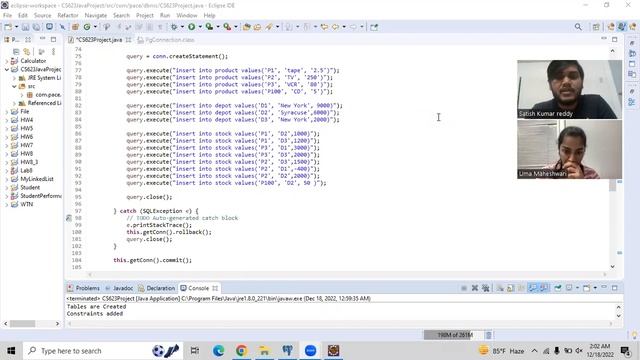This screenshot has height=360, width=640.
Task: Click the New Java Class green icon
Action: pos(87,27)
